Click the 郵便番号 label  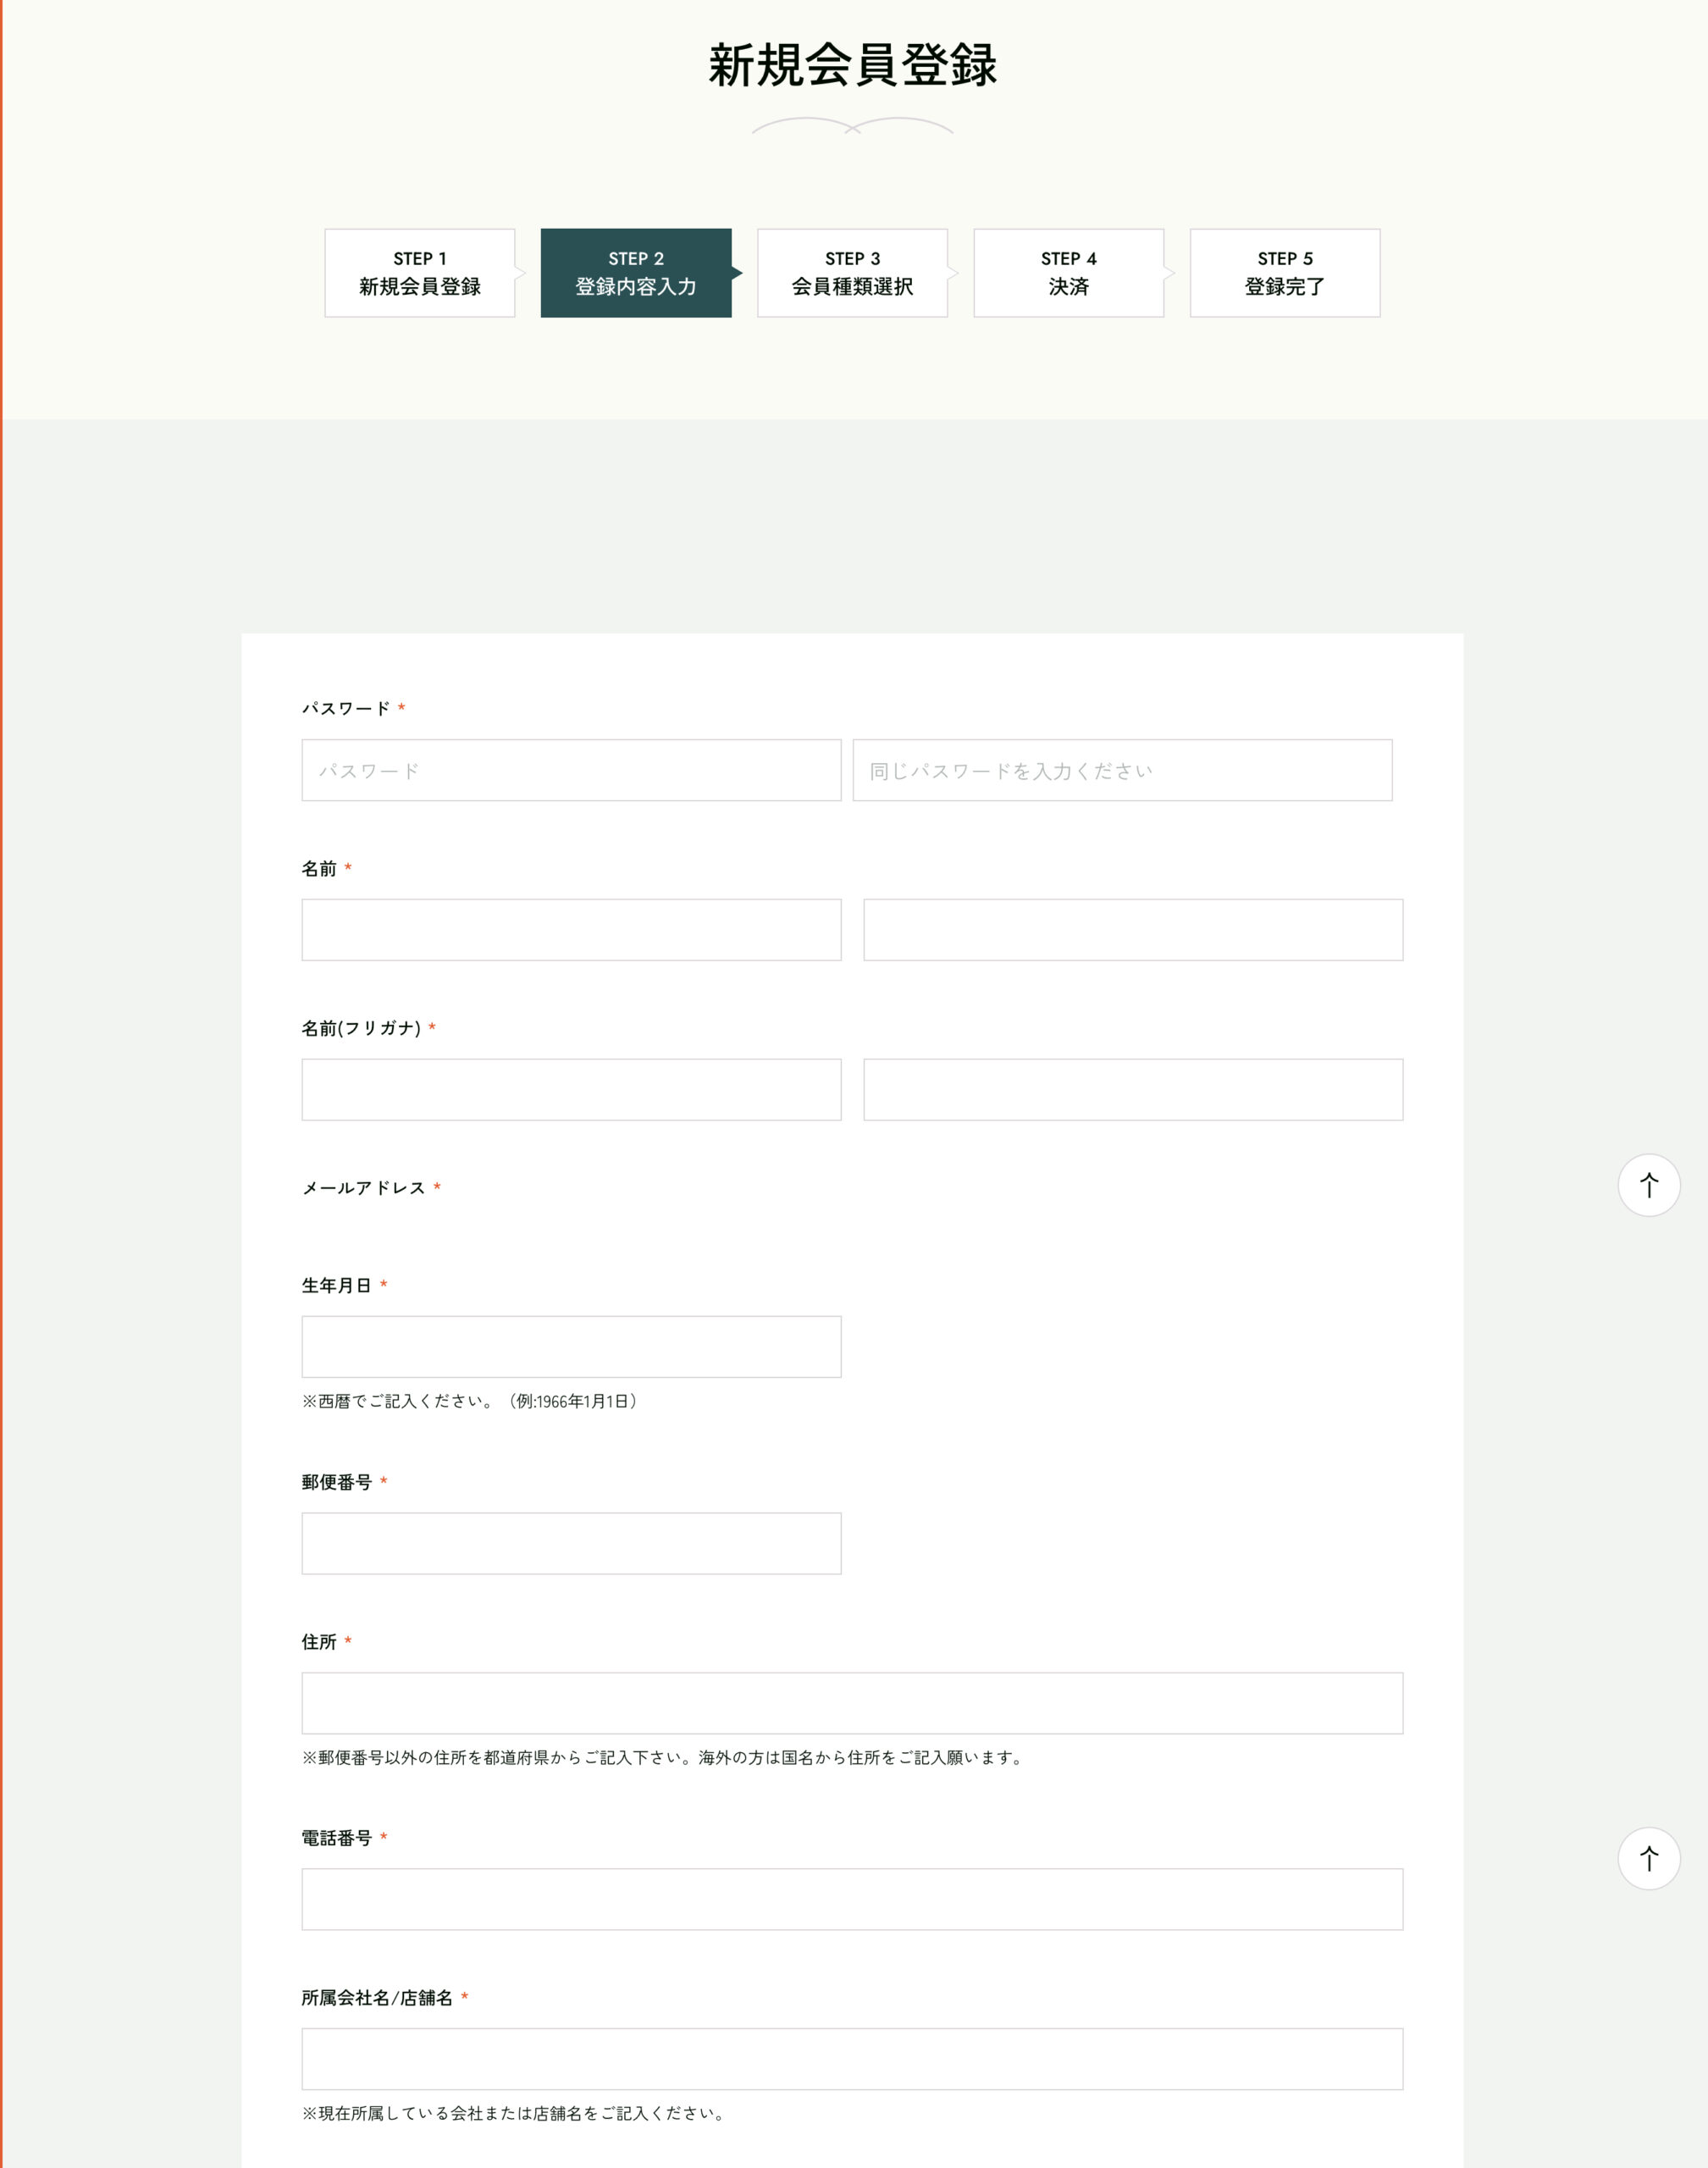337,1482
